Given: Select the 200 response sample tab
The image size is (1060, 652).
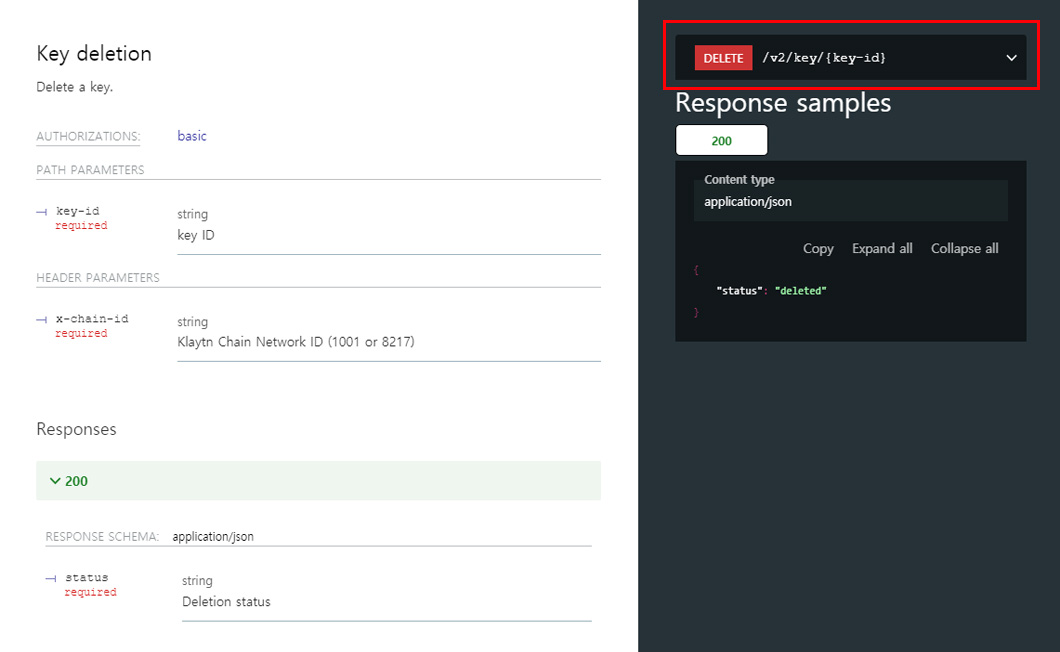Looking at the screenshot, I should [x=721, y=141].
